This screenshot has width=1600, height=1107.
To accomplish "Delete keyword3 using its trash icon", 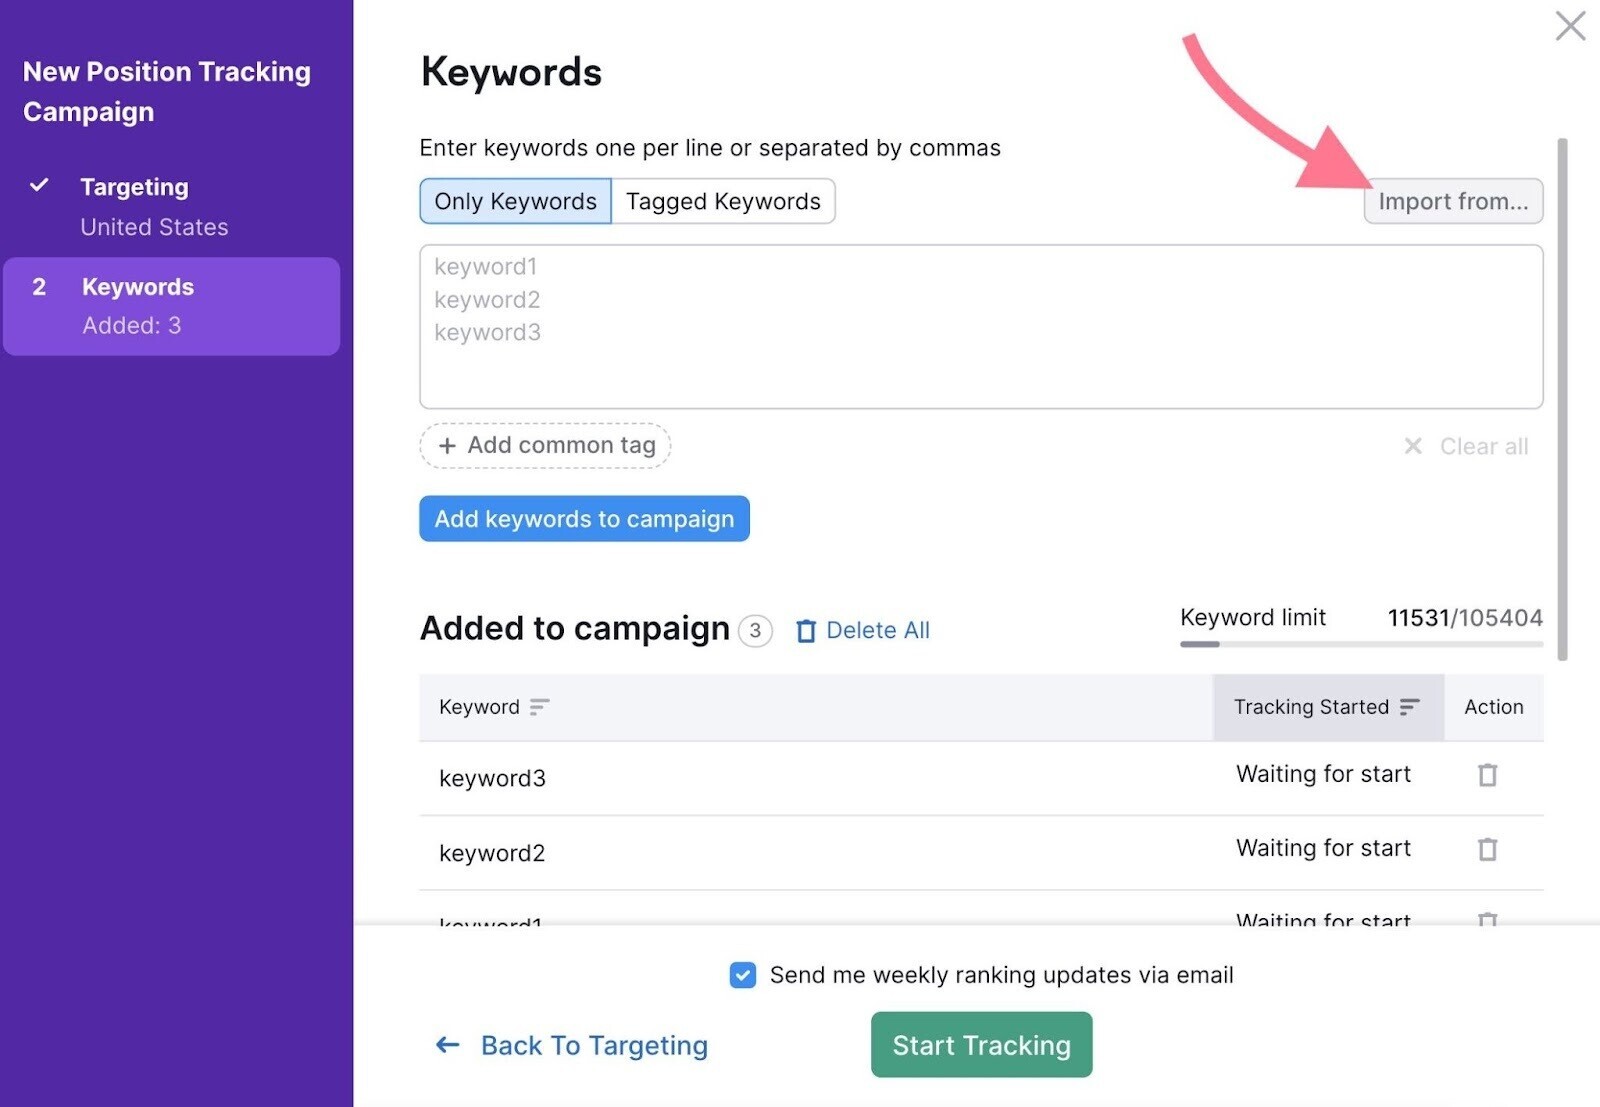I will coord(1487,775).
